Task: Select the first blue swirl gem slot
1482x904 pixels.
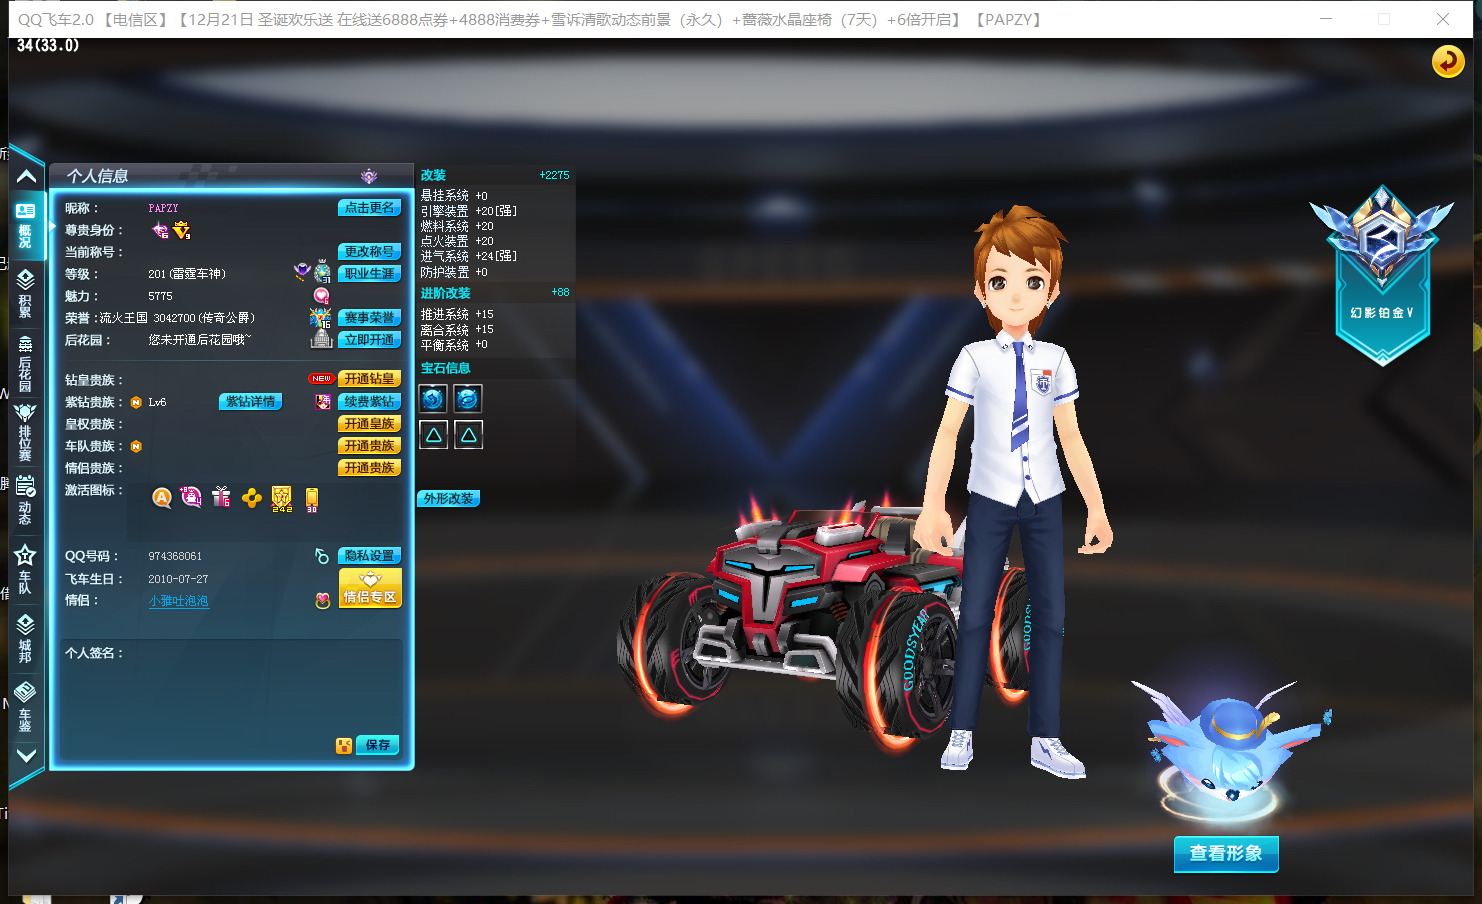Action: [x=433, y=399]
